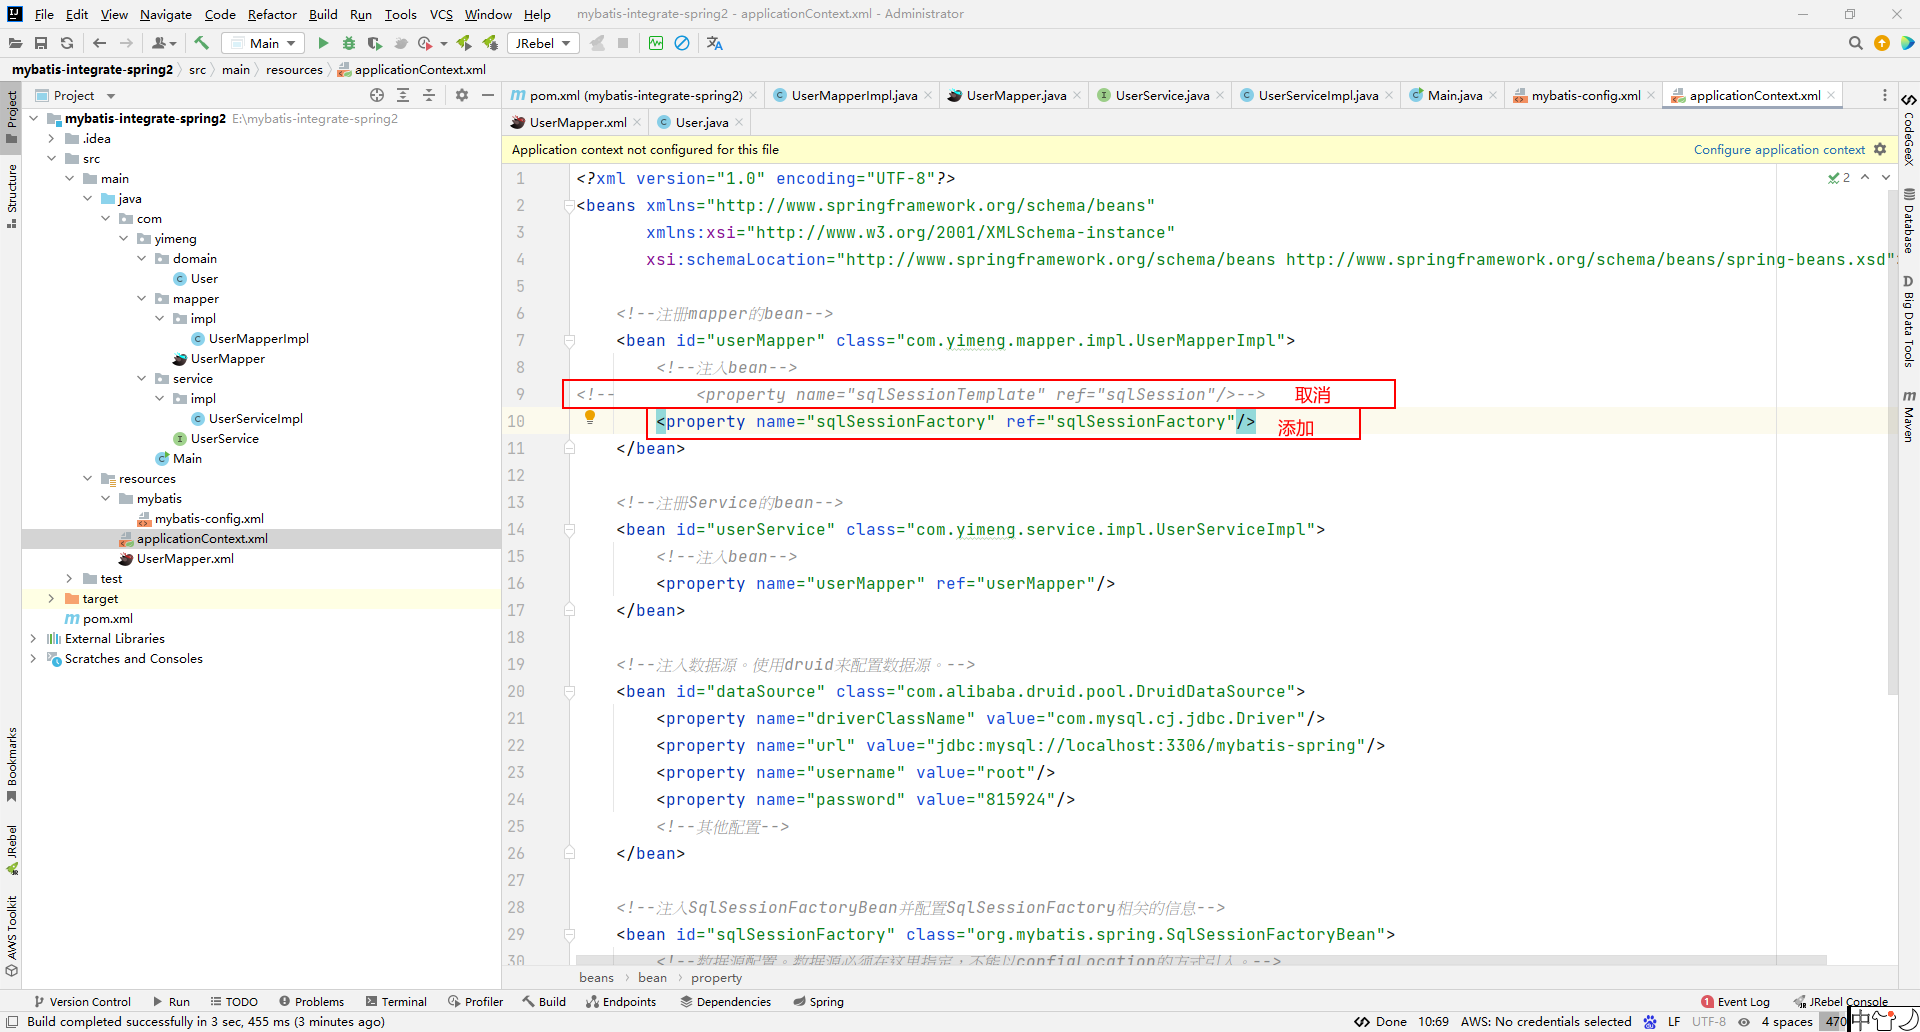1920x1032 pixels.
Task: Click Expand All icon in Project panel
Action: [403, 95]
